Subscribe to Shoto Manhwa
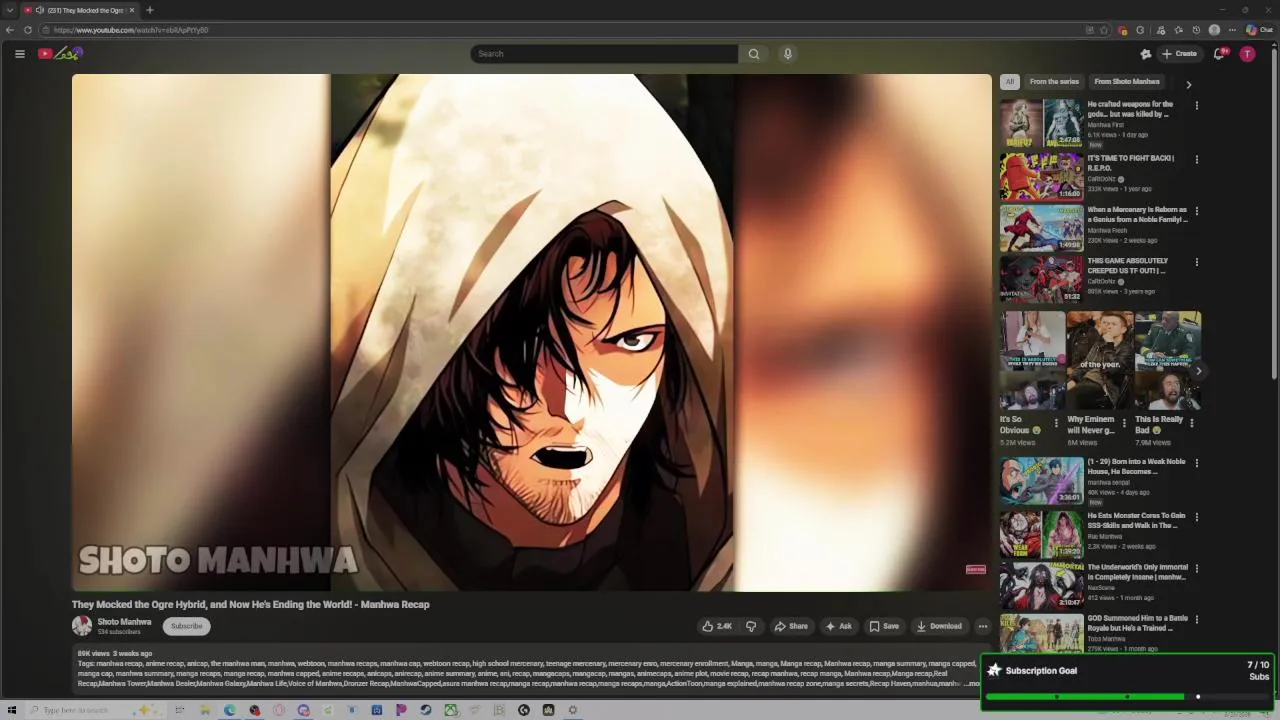Viewport: 1280px width, 720px height. point(186,626)
